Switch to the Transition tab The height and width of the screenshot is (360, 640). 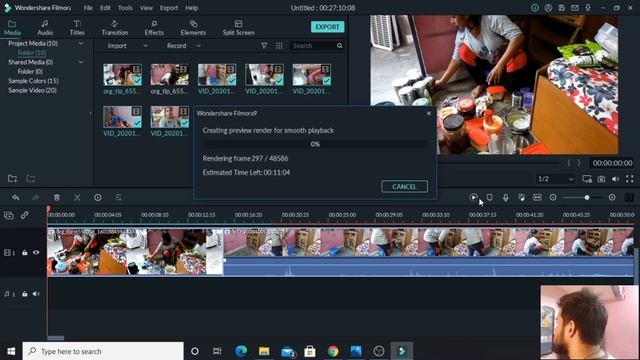[115, 28]
